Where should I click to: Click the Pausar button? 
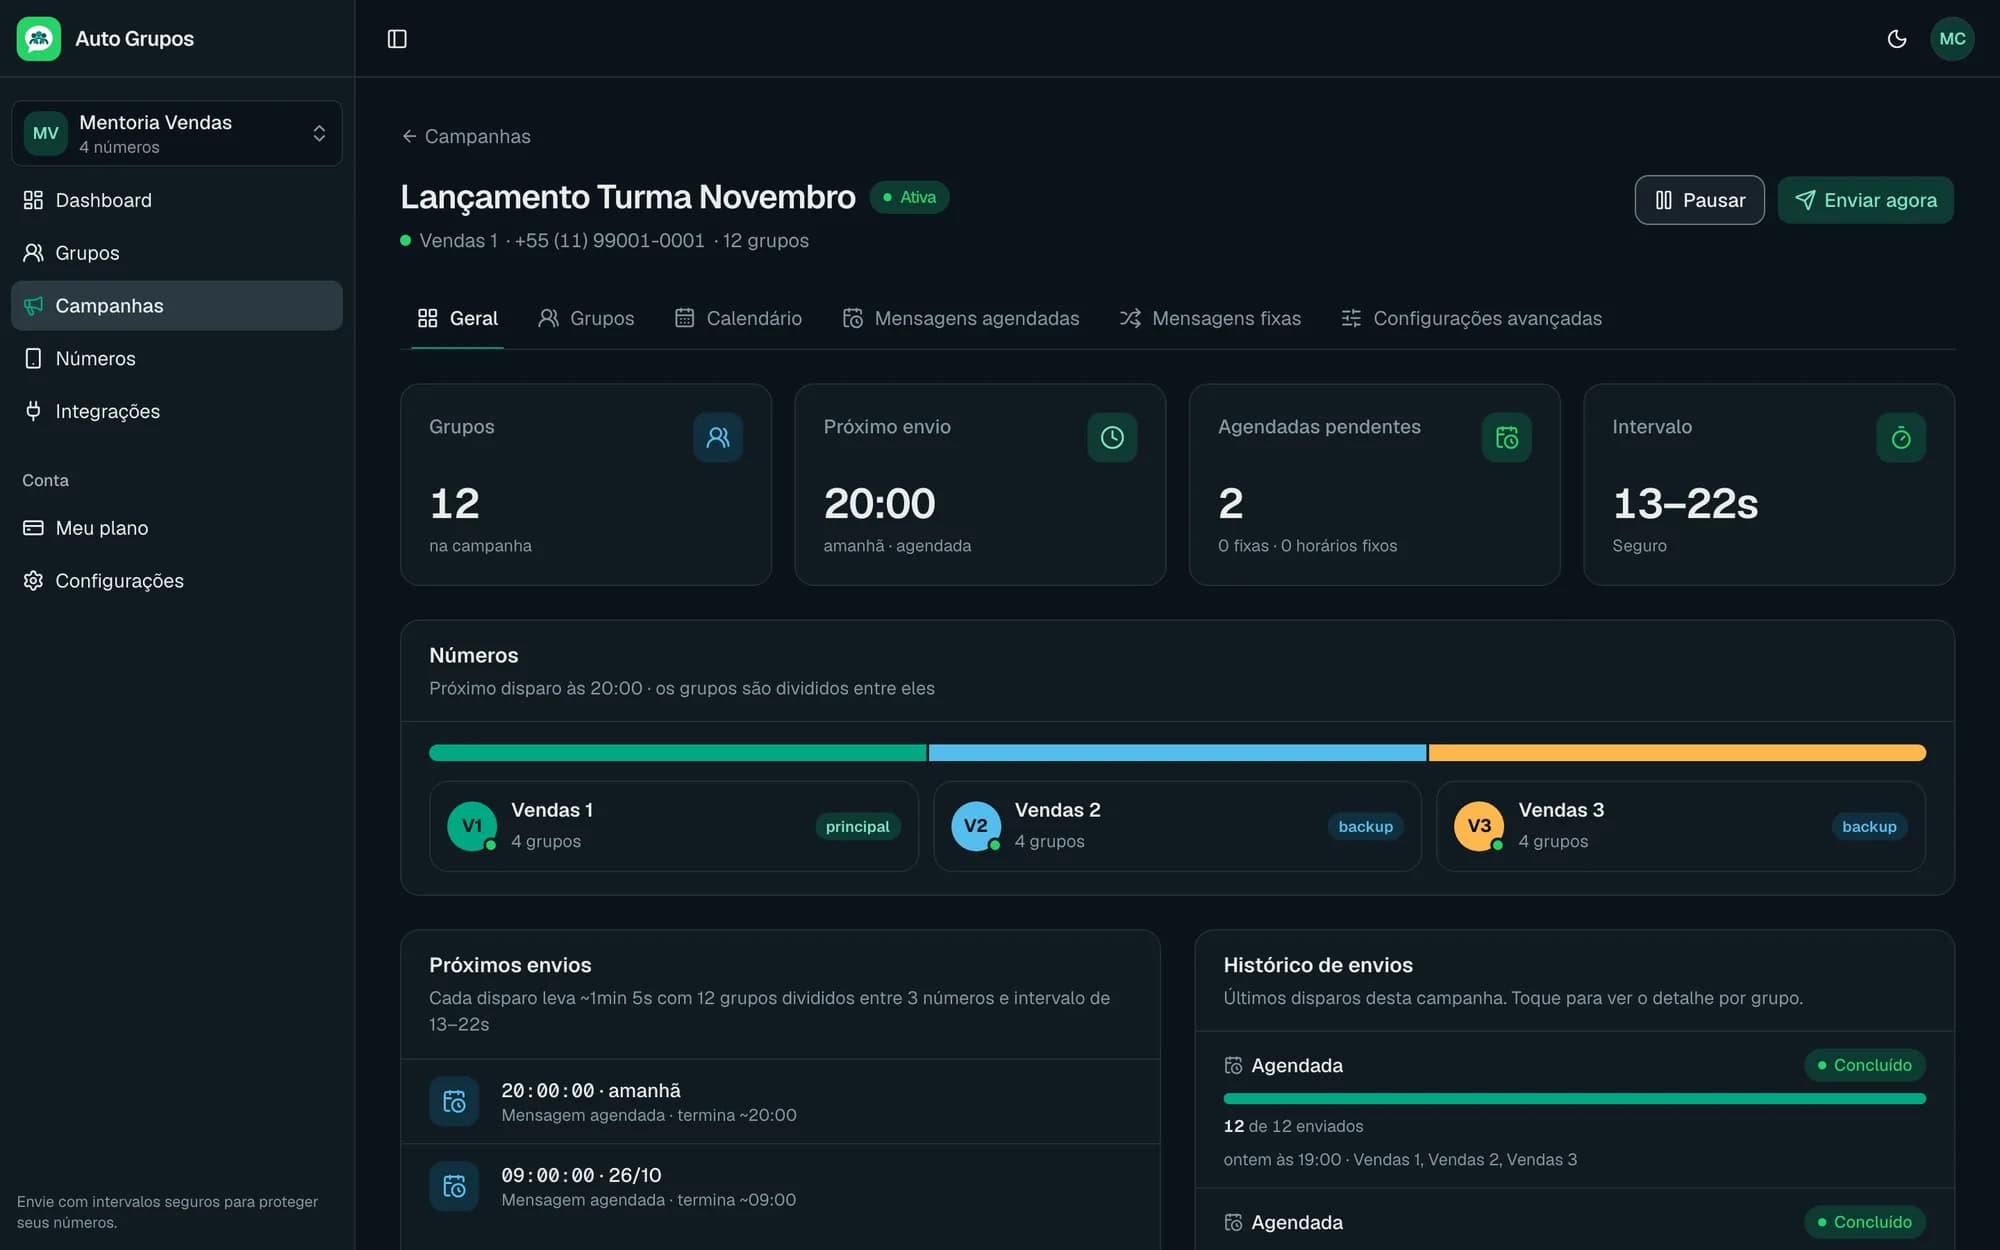(x=1699, y=200)
